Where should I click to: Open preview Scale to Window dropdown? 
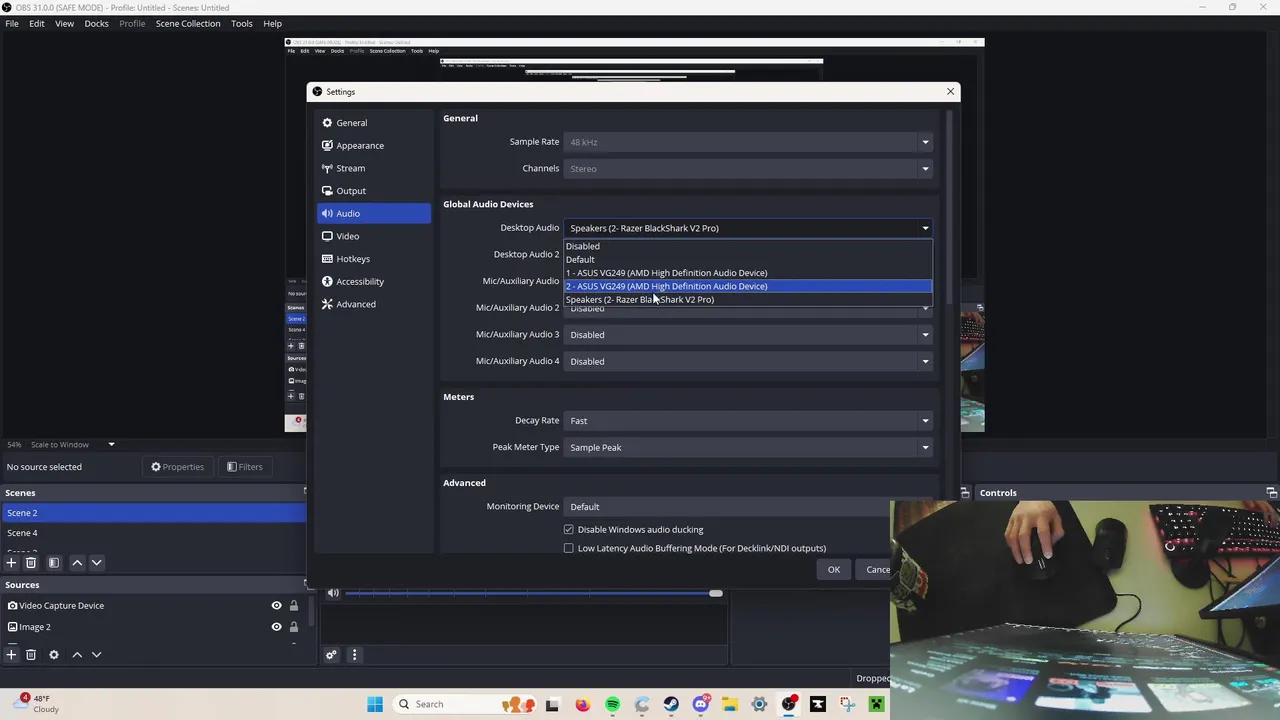click(73, 444)
